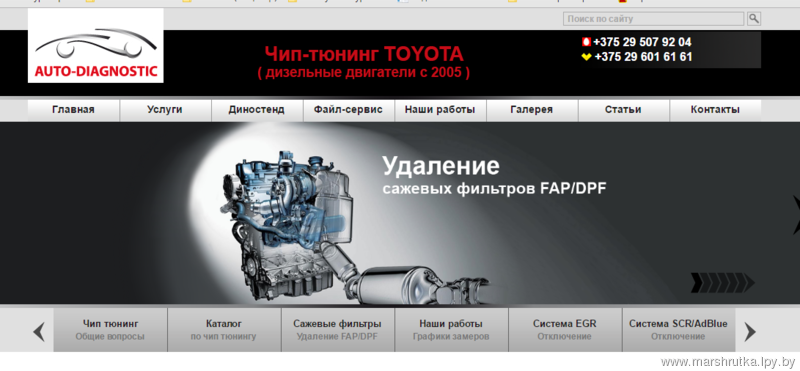This screenshot has width=800, height=371.
Task: Open the Услуги menu item
Action: (165, 110)
